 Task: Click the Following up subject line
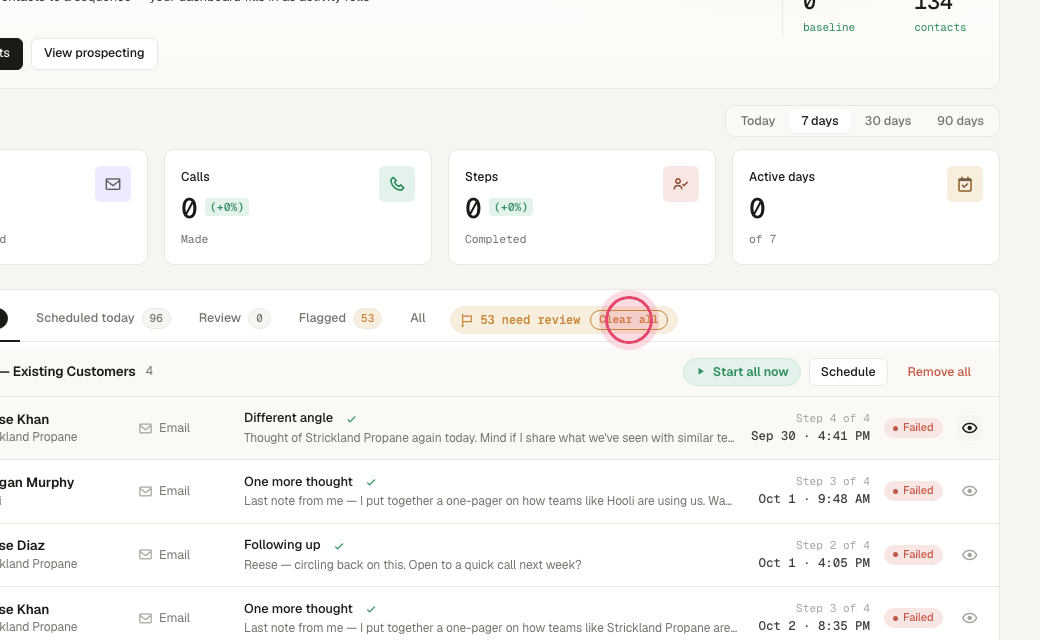282,544
